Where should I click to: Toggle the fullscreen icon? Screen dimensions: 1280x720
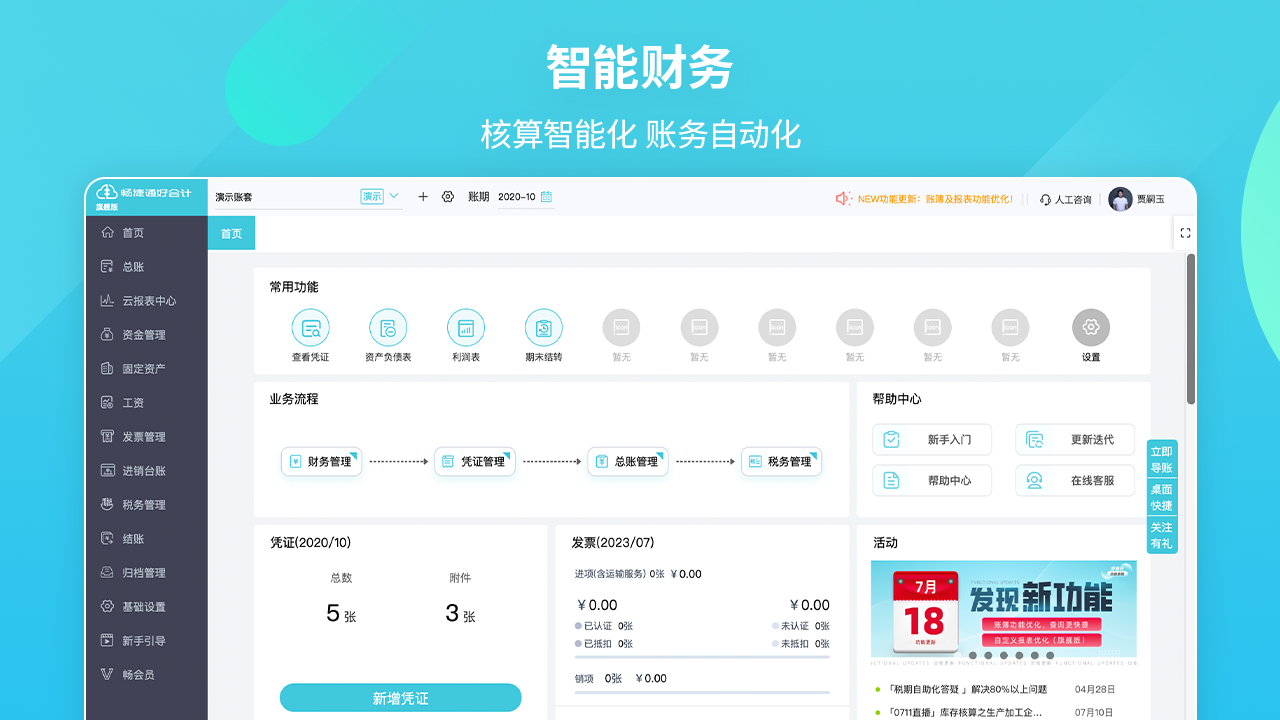[x=1185, y=233]
